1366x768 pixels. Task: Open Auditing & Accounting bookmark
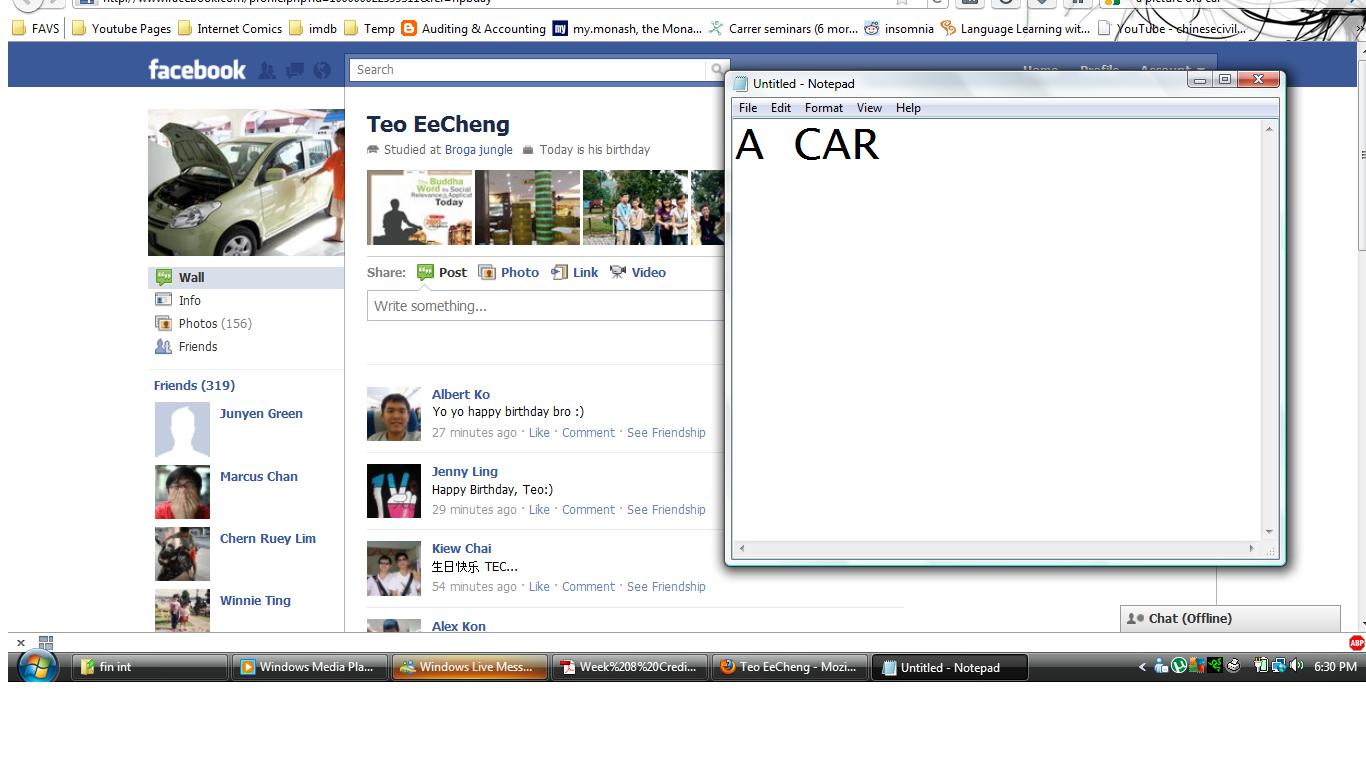tap(474, 28)
